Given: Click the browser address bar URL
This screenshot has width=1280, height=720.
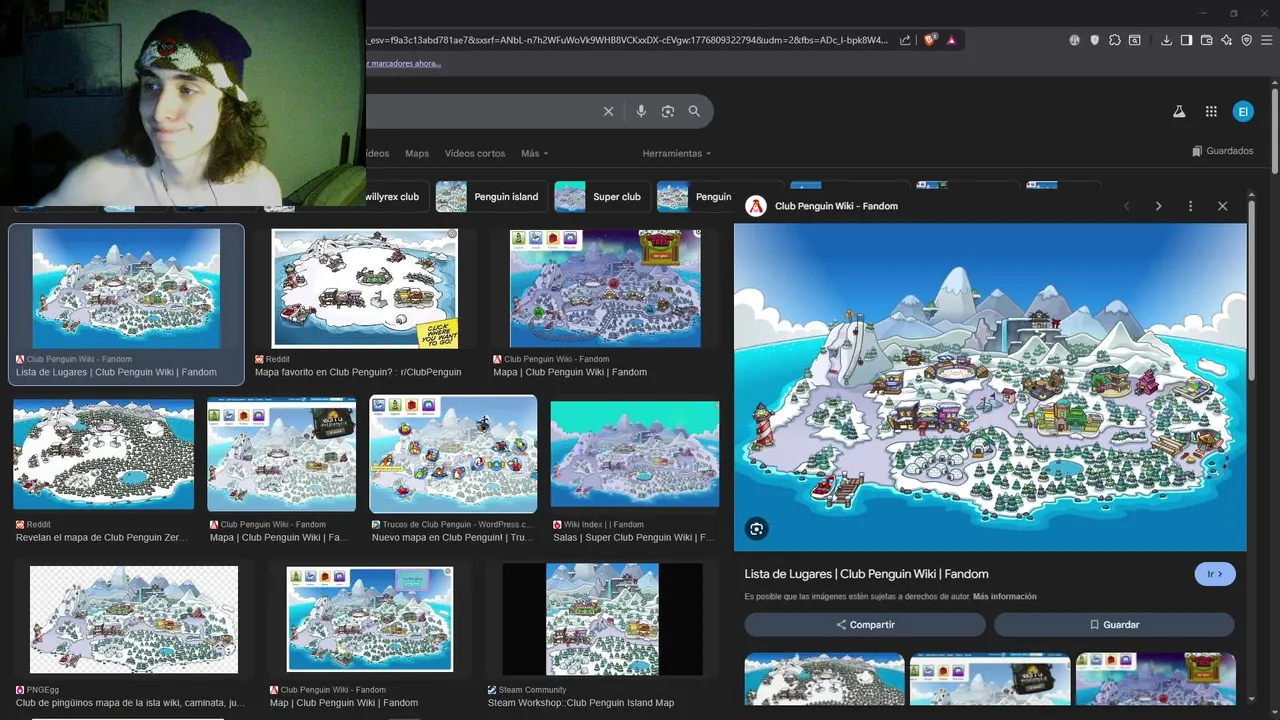Looking at the screenshot, I should [x=627, y=40].
